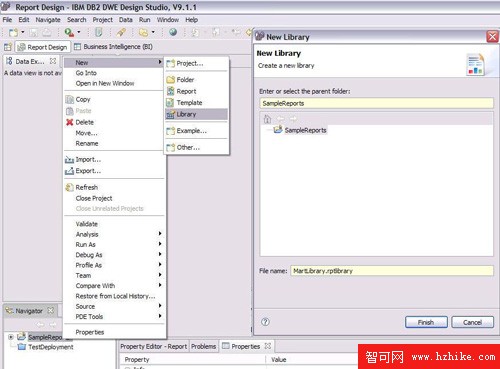The height and width of the screenshot is (369, 500).
Task: Click the File name input field
Action: (392, 271)
